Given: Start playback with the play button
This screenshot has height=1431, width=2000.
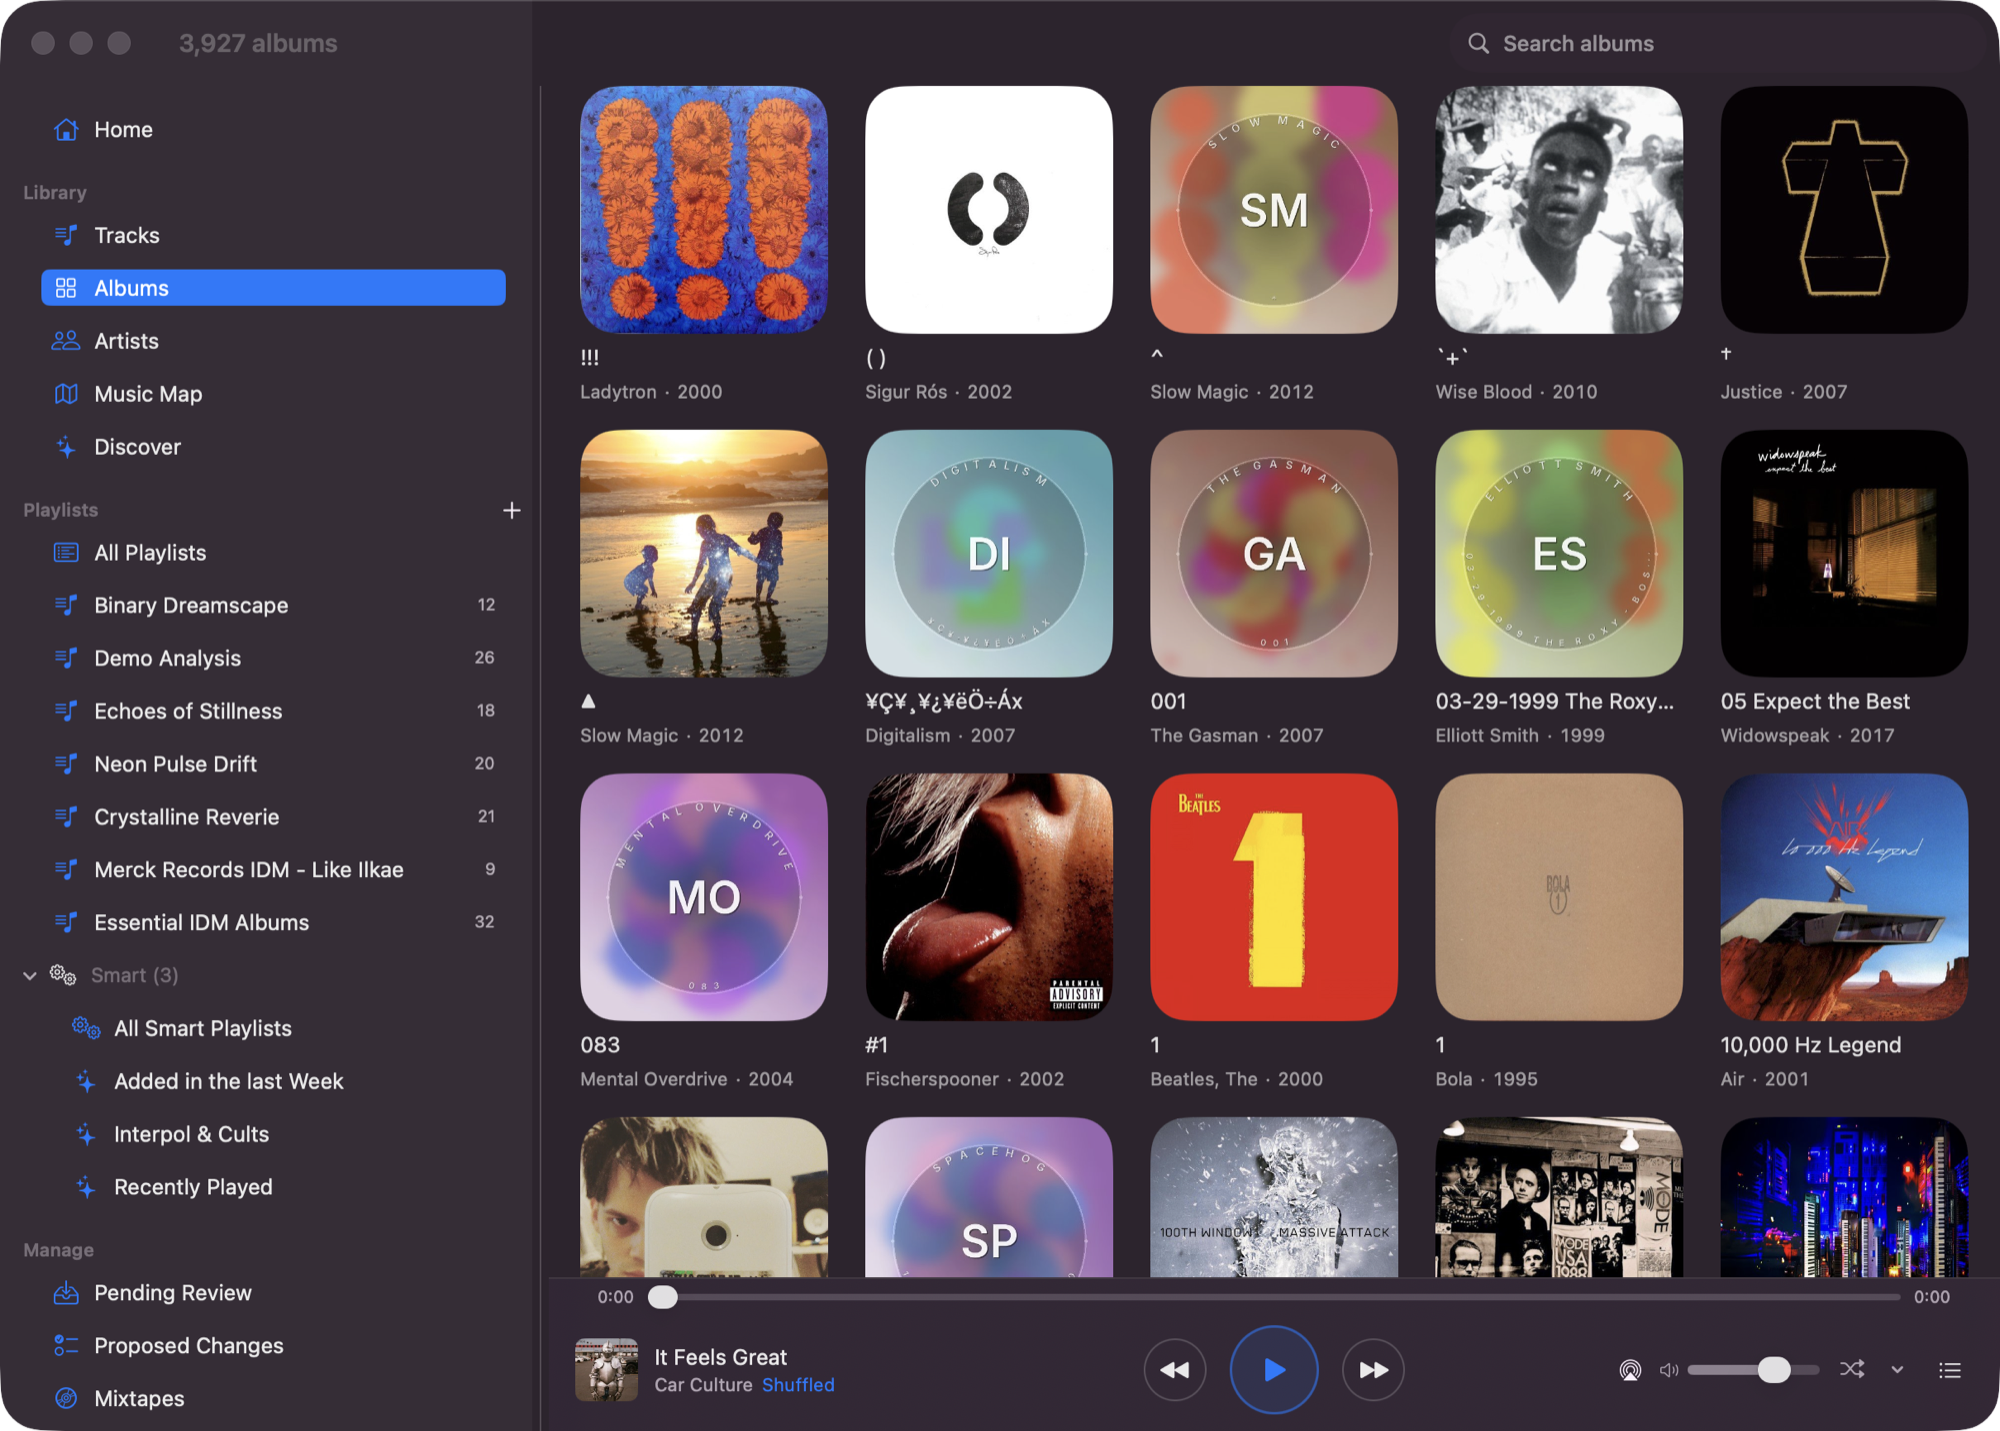Looking at the screenshot, I should pyautogui.click(x=1274, y=1370).
